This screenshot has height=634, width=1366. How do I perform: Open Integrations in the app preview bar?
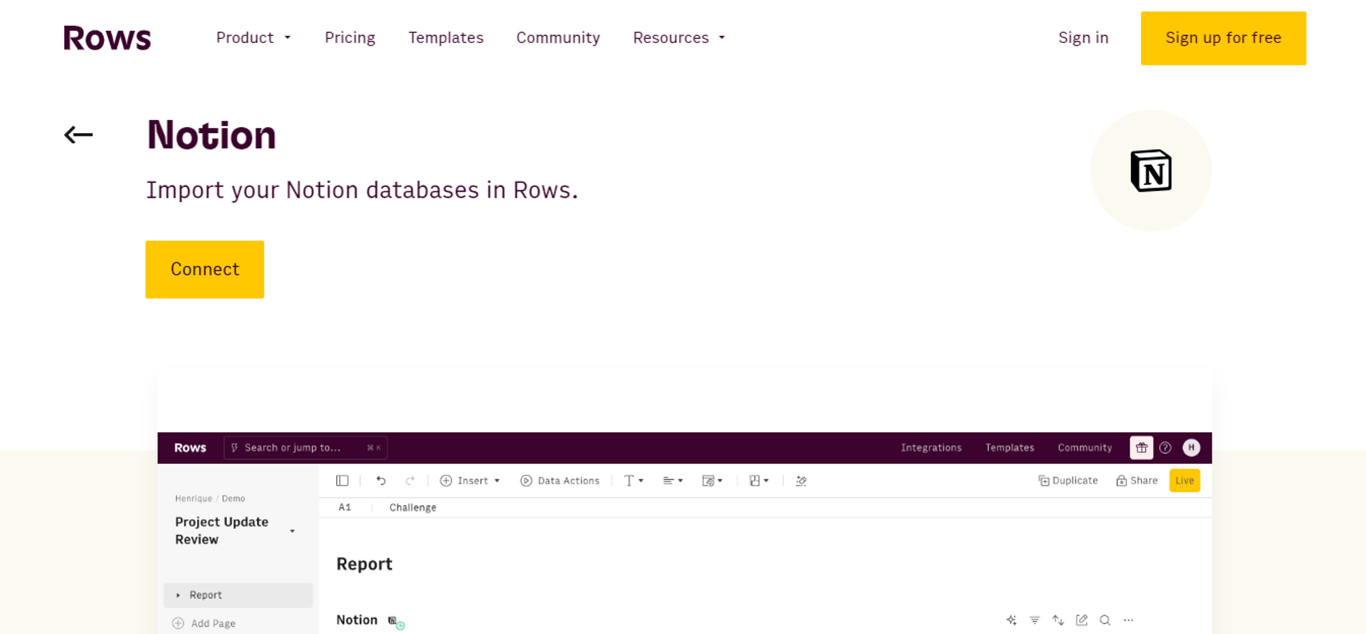(x=931, y=448)
